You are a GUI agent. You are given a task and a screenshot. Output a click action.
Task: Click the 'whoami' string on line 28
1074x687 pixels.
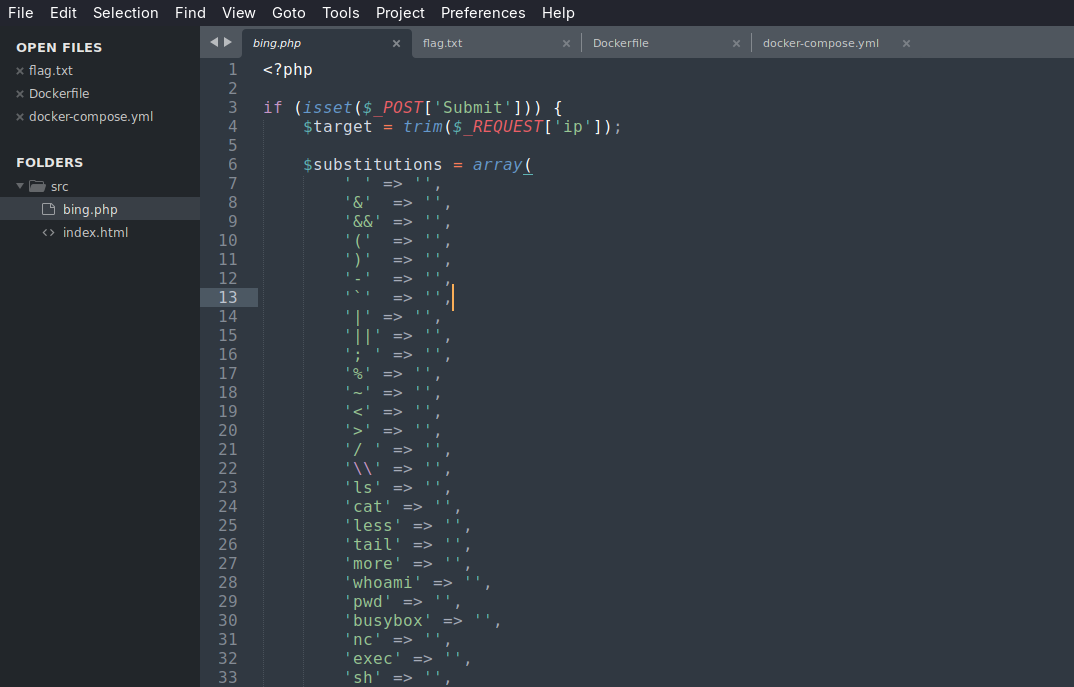pos(383,583)
